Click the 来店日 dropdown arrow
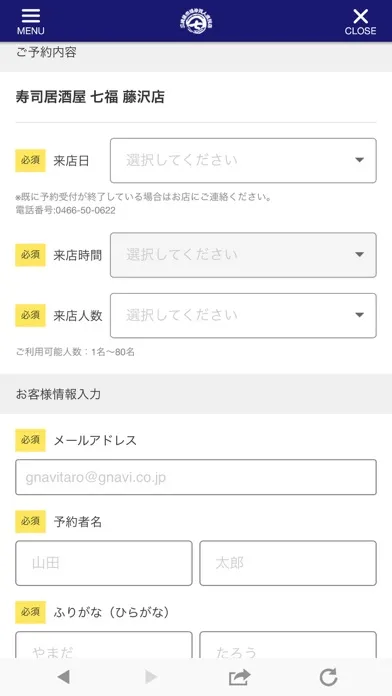Viewport: 392px width, 696px height. [x=360, y=160]
